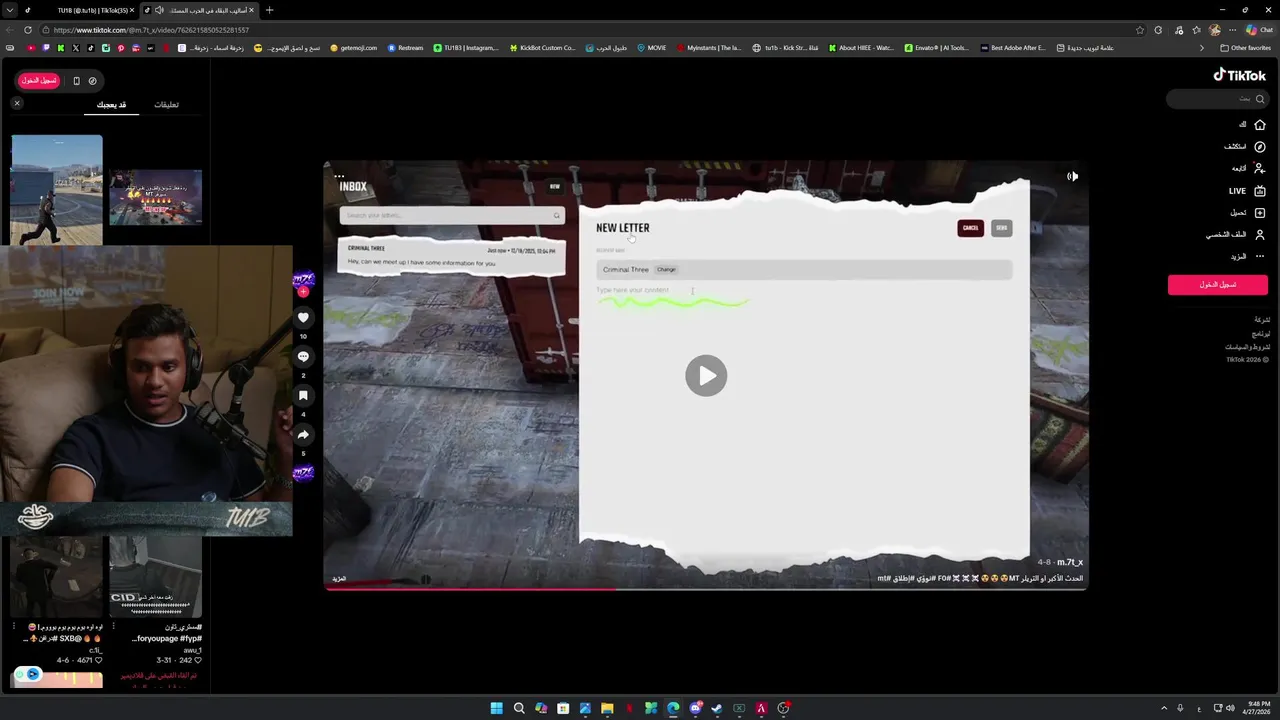Open File Explorer from the taskbar
The image size is (1280, 720).
tap(607, 708)
